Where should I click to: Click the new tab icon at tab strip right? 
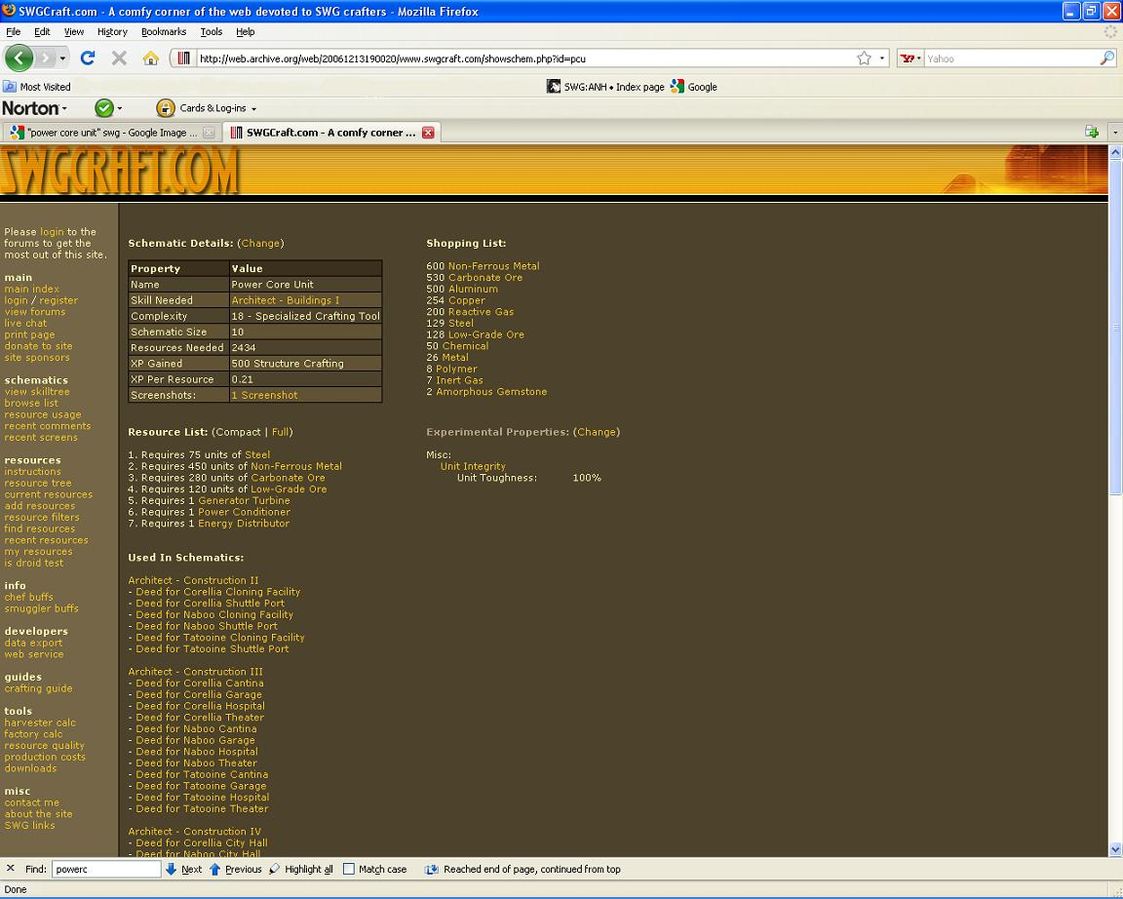pyautogui.click(x=1092, y=132)
